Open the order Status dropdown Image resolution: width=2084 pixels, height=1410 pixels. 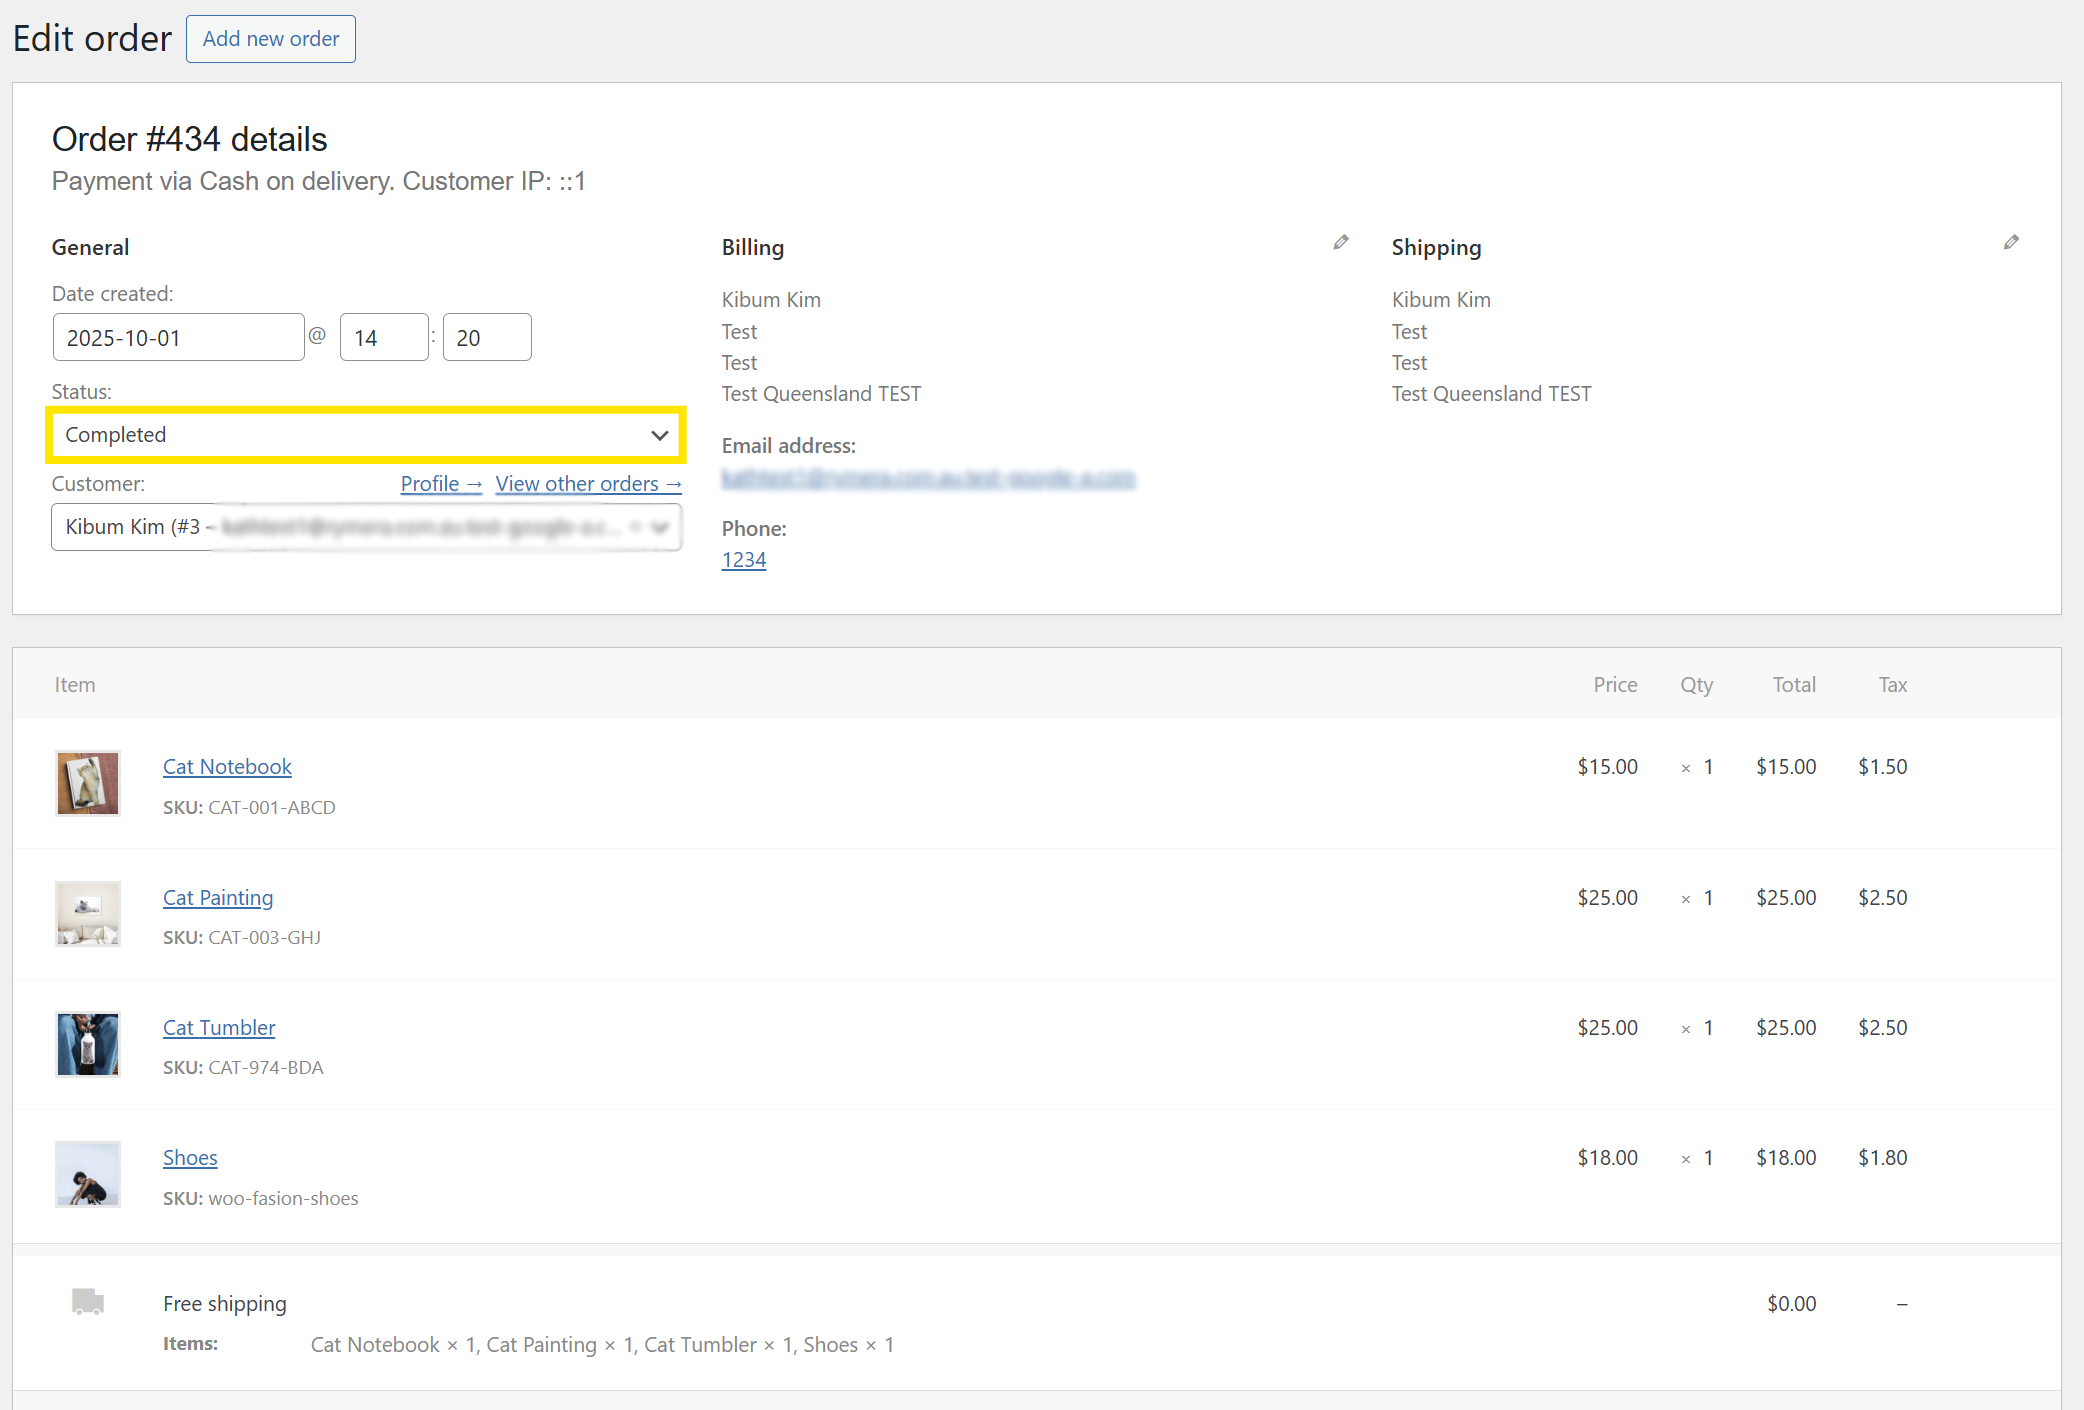click(366, 435)
